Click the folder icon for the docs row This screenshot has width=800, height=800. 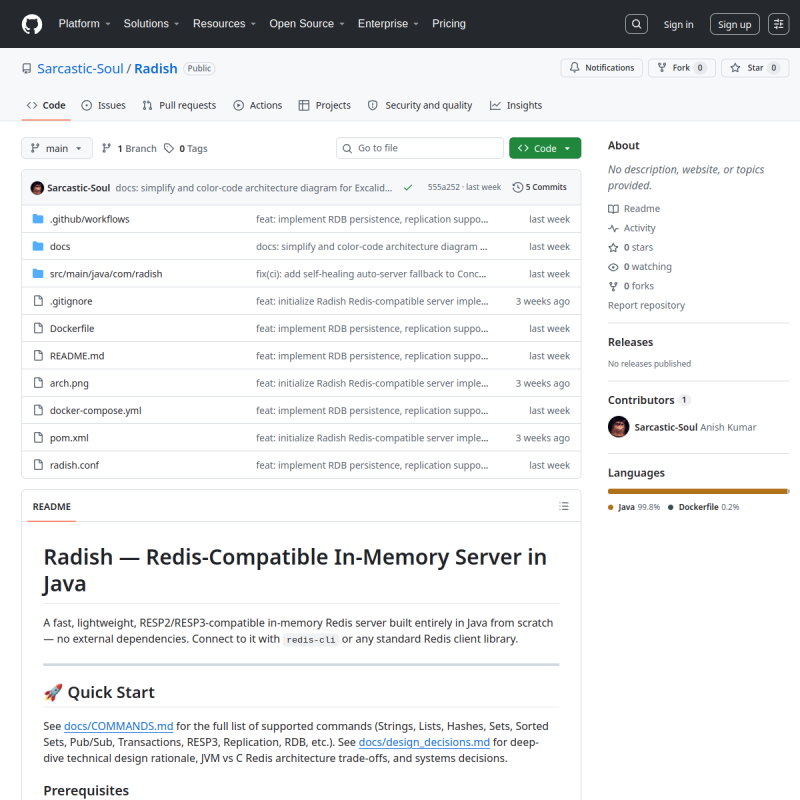[38, 246]
